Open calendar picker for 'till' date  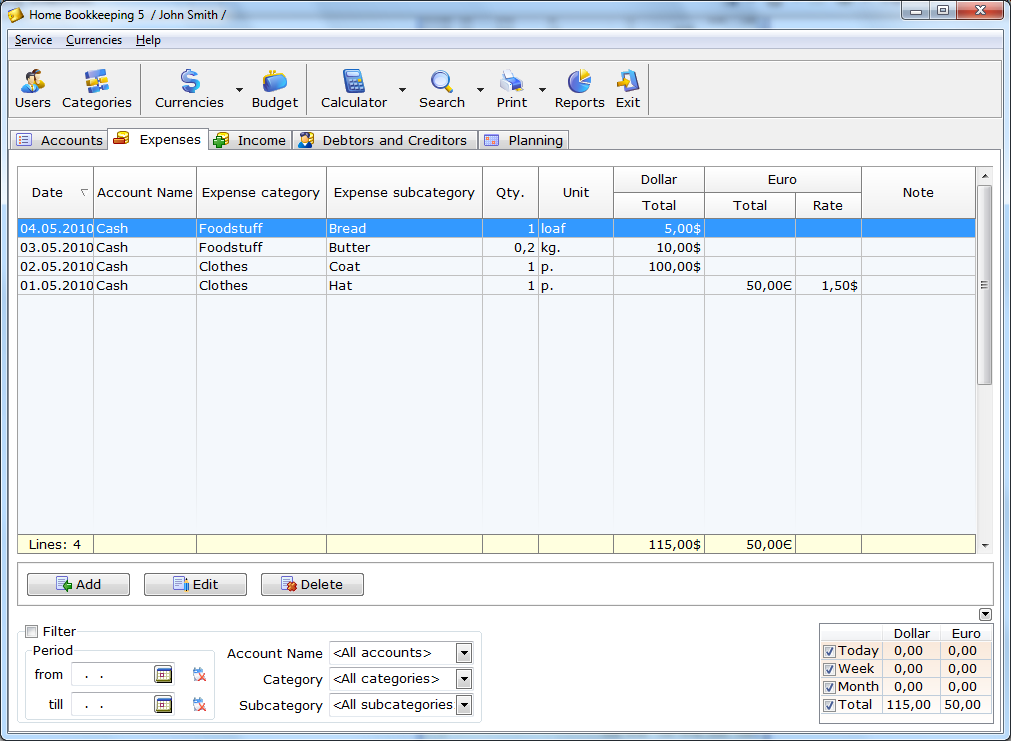(163, 705)
